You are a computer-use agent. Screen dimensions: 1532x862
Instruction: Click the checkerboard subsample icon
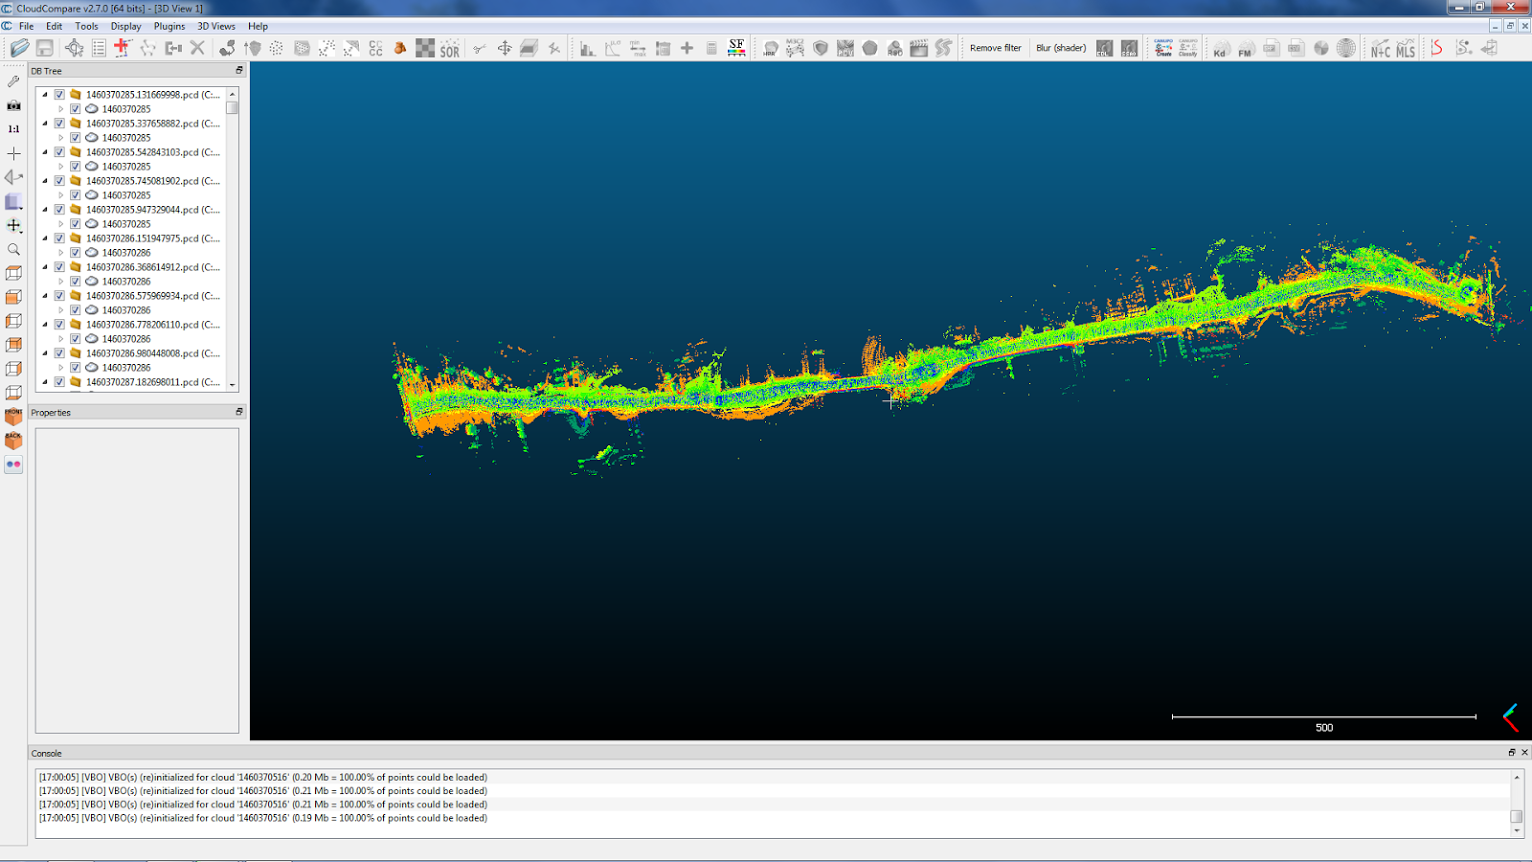[425, 48]
